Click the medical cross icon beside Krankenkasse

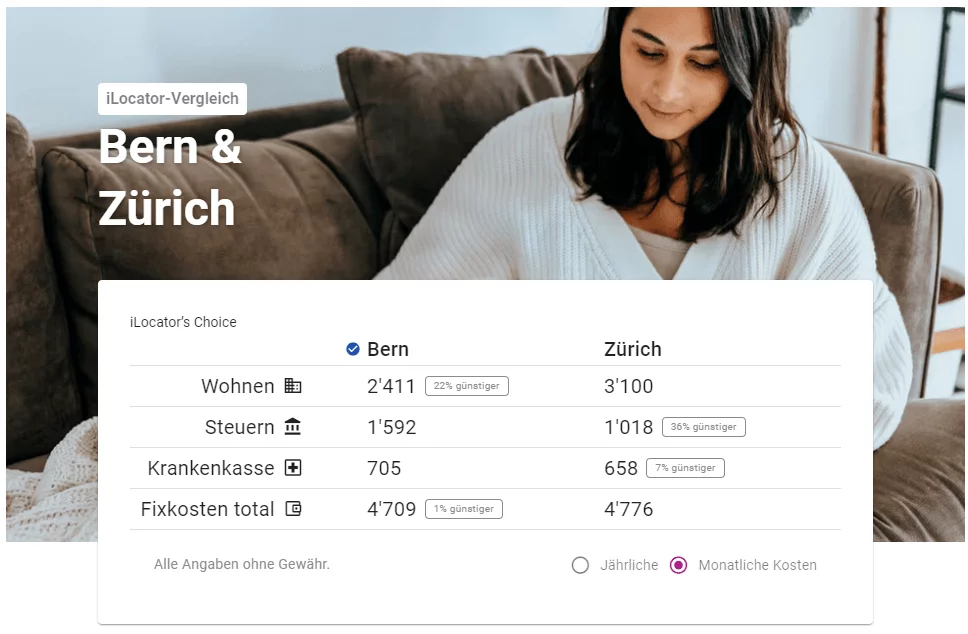pyautogui.click(x=293, y=468)
